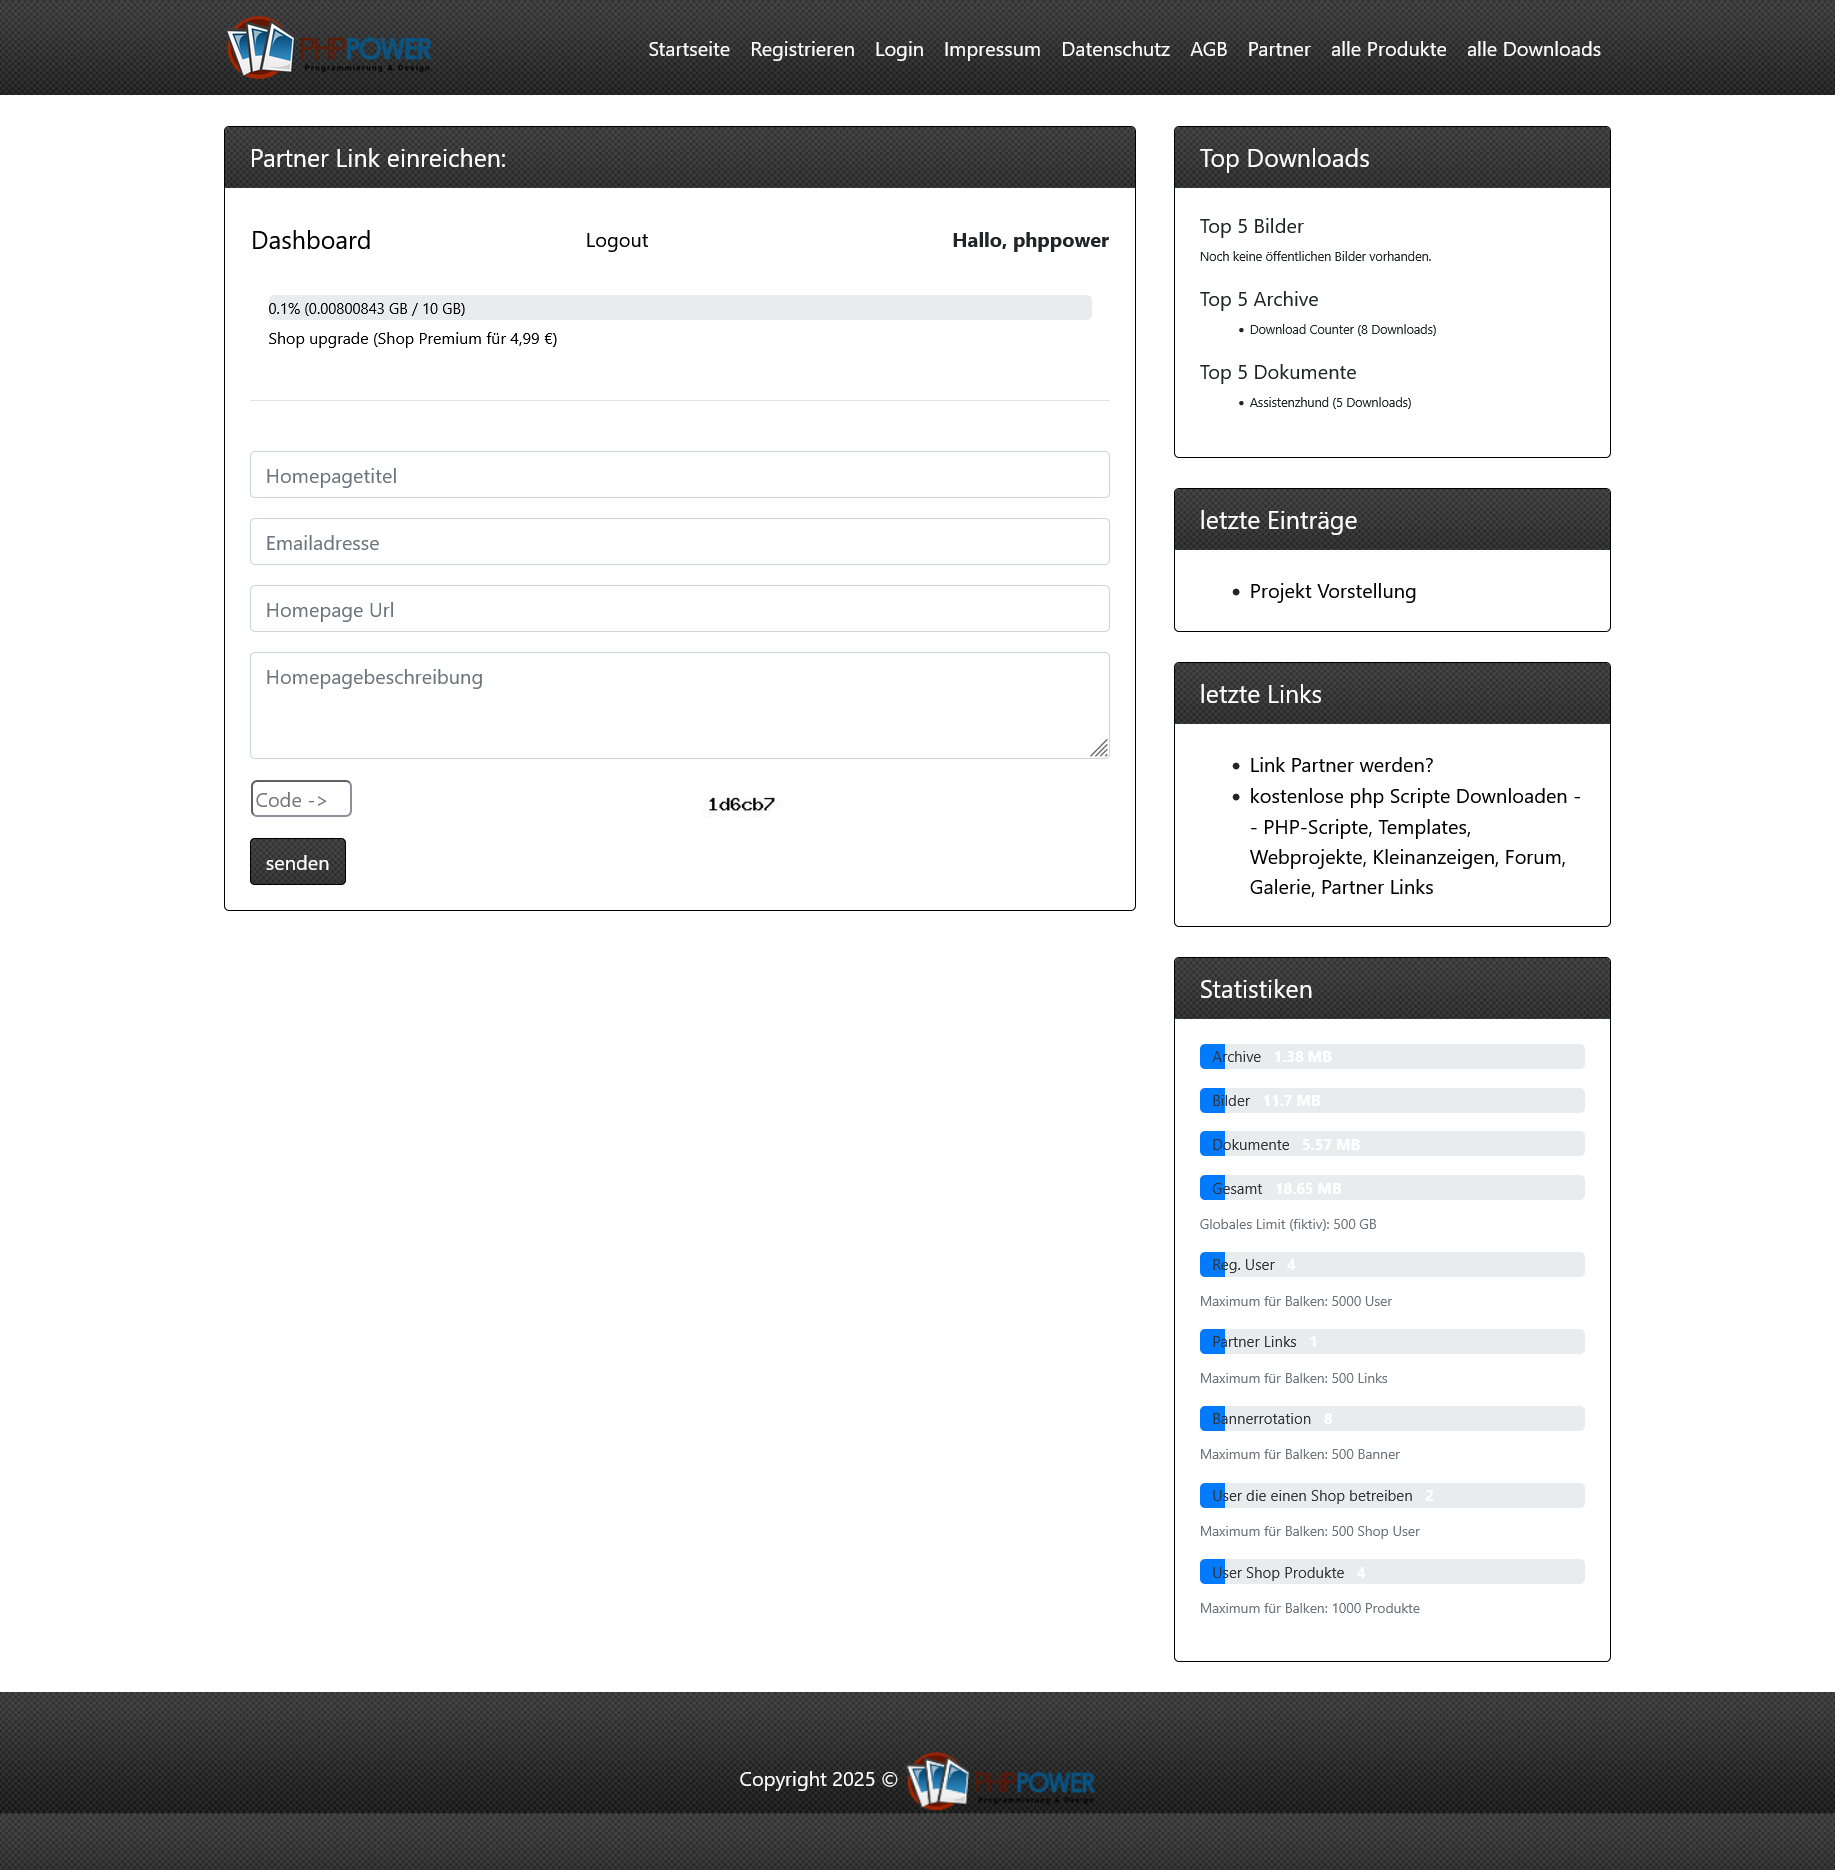Open the Impressum menu item

[x=991, y=49]
